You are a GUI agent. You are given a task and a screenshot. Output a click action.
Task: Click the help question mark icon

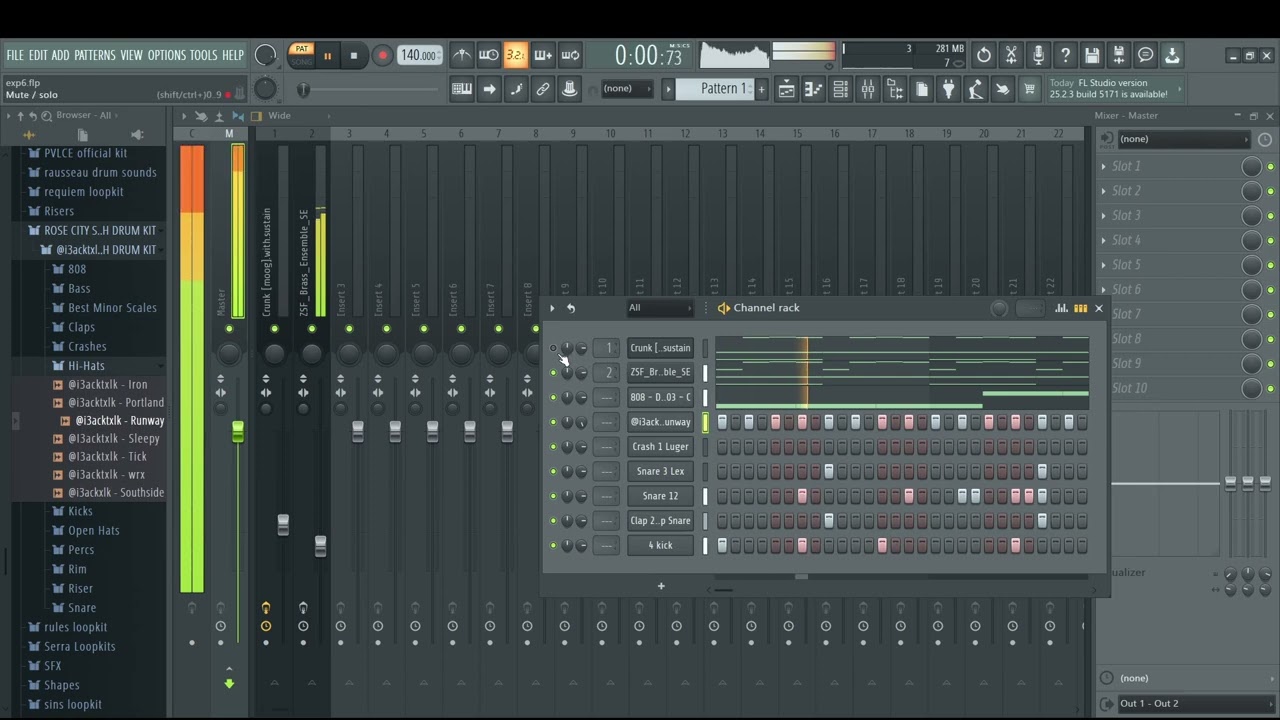pos(1065,55)
